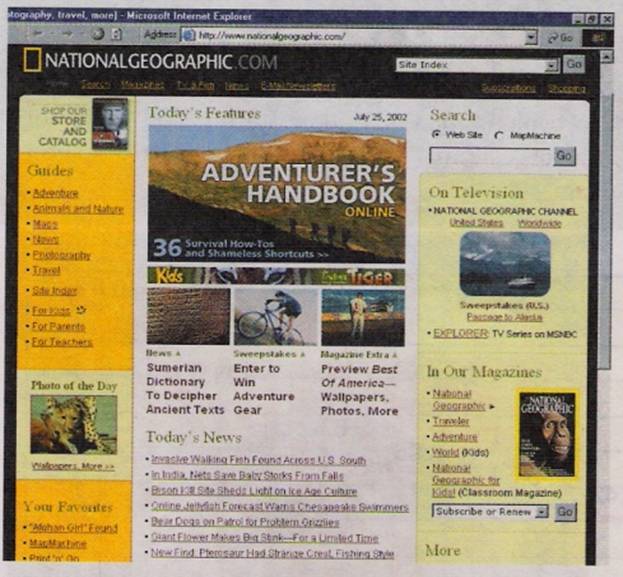Click the address bar URL field
Viewport: 623px width, 577px height.
tap(354, 37)
